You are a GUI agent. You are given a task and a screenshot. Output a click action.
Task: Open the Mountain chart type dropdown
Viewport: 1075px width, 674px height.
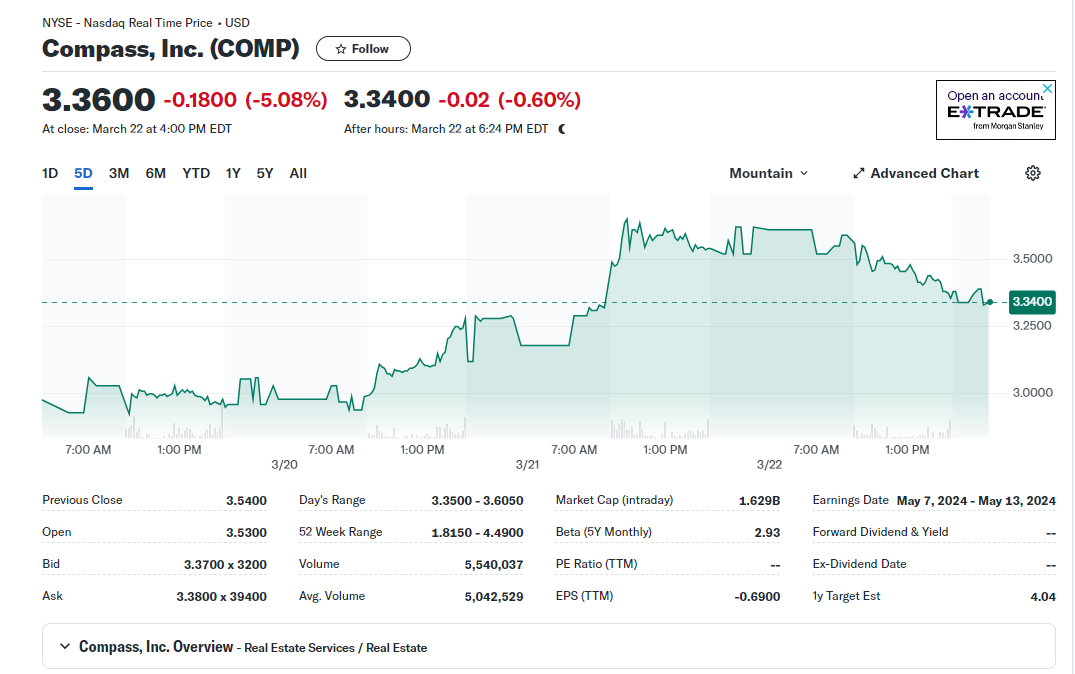point(769,173)
